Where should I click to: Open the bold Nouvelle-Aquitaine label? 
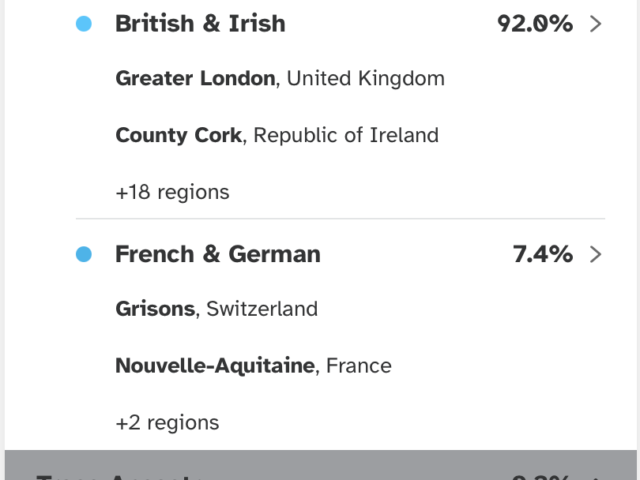pyautogui.click(x=215, y=366)
